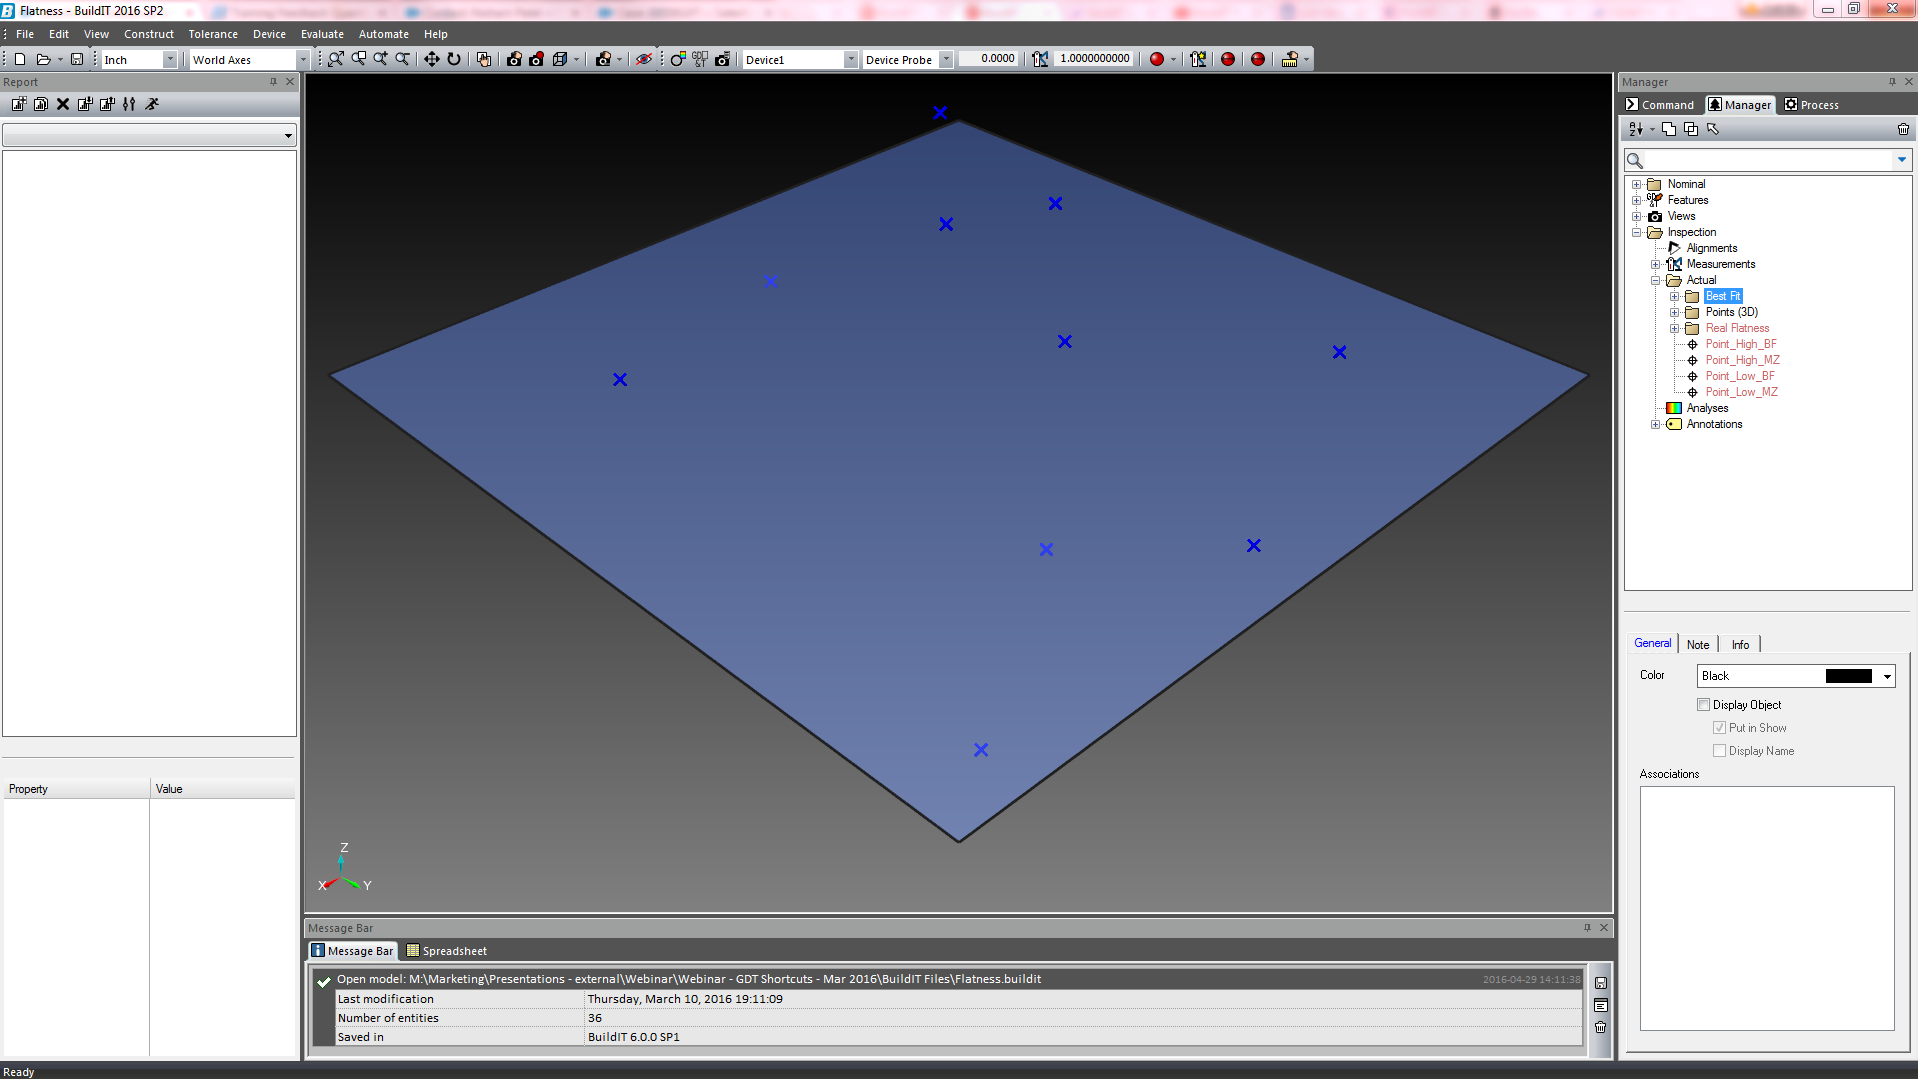Expand the Points (3D) tree folder

pyautogui.click(x=1675, y=312)
